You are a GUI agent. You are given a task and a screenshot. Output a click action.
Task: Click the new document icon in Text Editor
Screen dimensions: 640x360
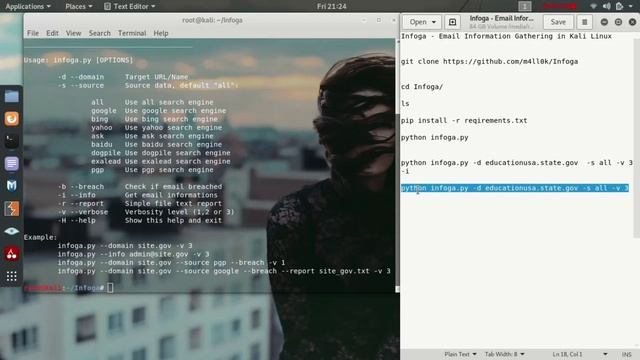point(452,22)
